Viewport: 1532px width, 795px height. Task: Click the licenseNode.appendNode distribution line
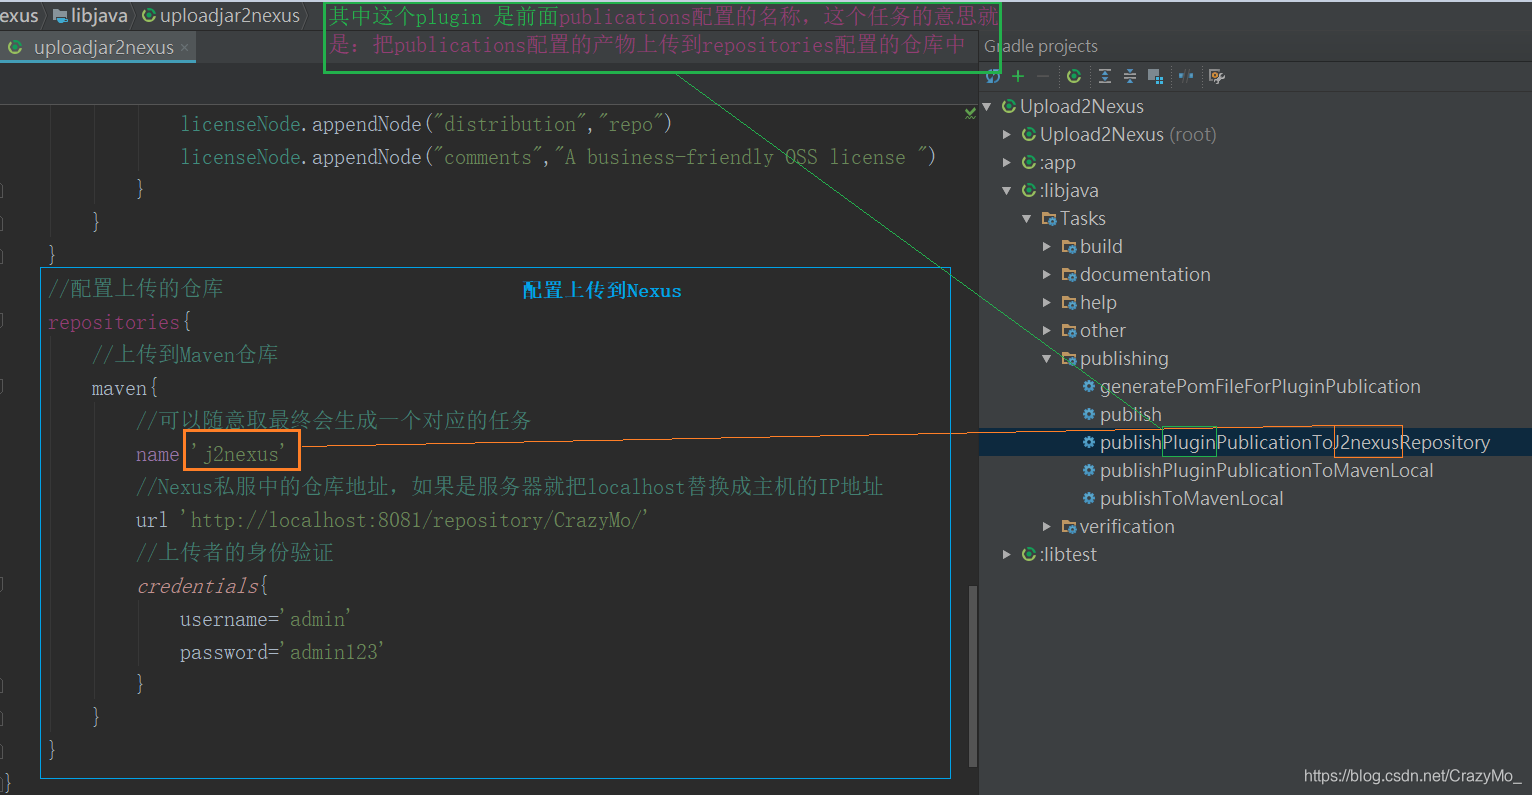click(x=426, y=124)
